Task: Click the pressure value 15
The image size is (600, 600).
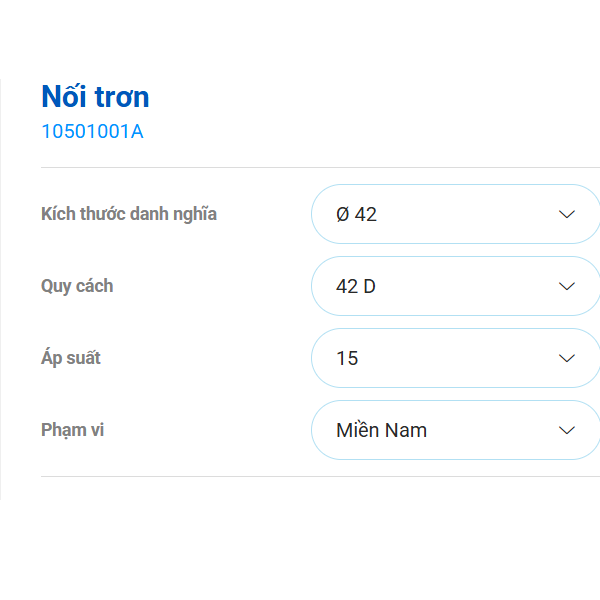Action: (347, 358)
